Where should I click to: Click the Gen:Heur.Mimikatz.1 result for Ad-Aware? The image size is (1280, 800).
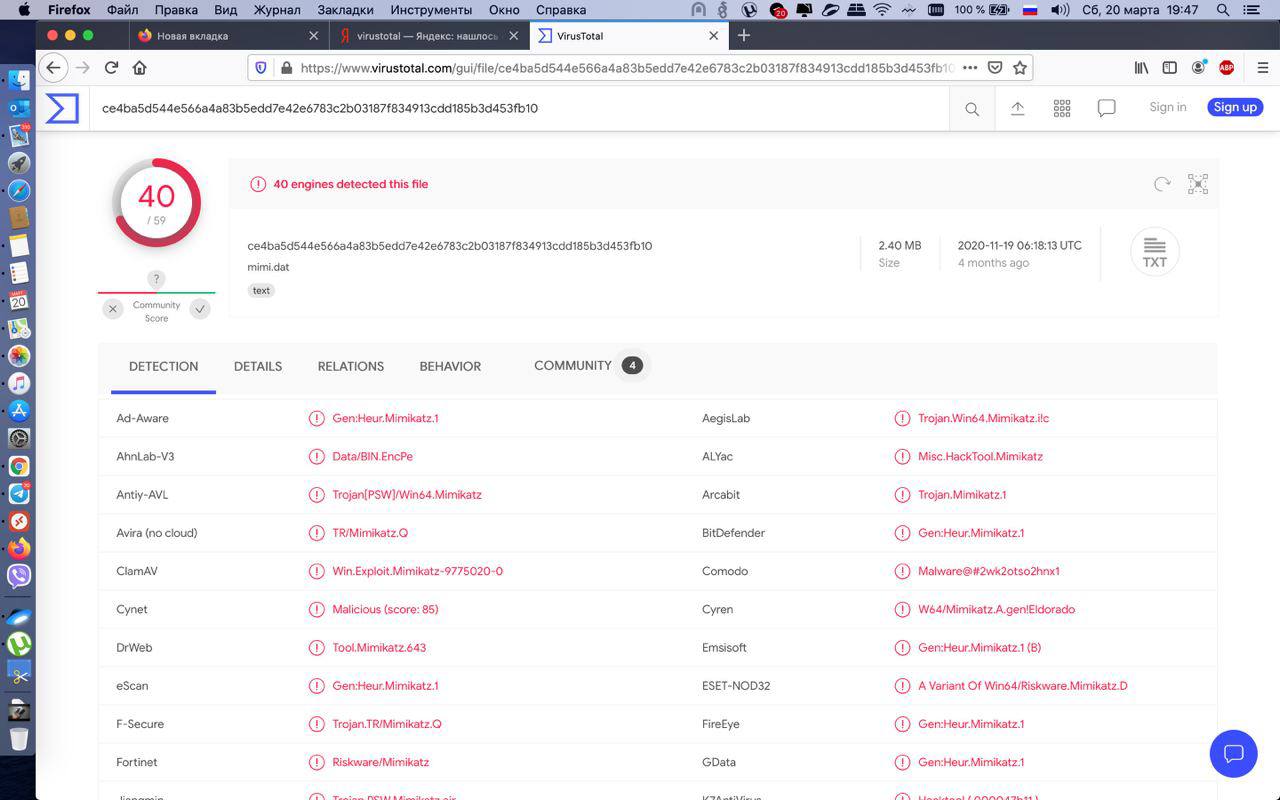[385, 418]
